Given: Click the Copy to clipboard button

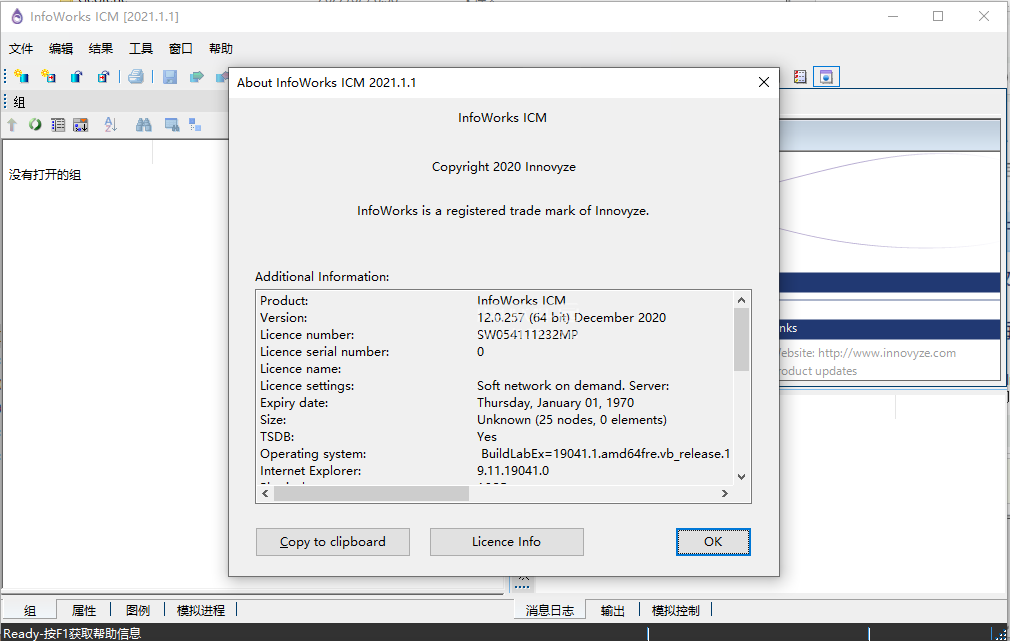Looking at the screenshot, I should [333, 542].
